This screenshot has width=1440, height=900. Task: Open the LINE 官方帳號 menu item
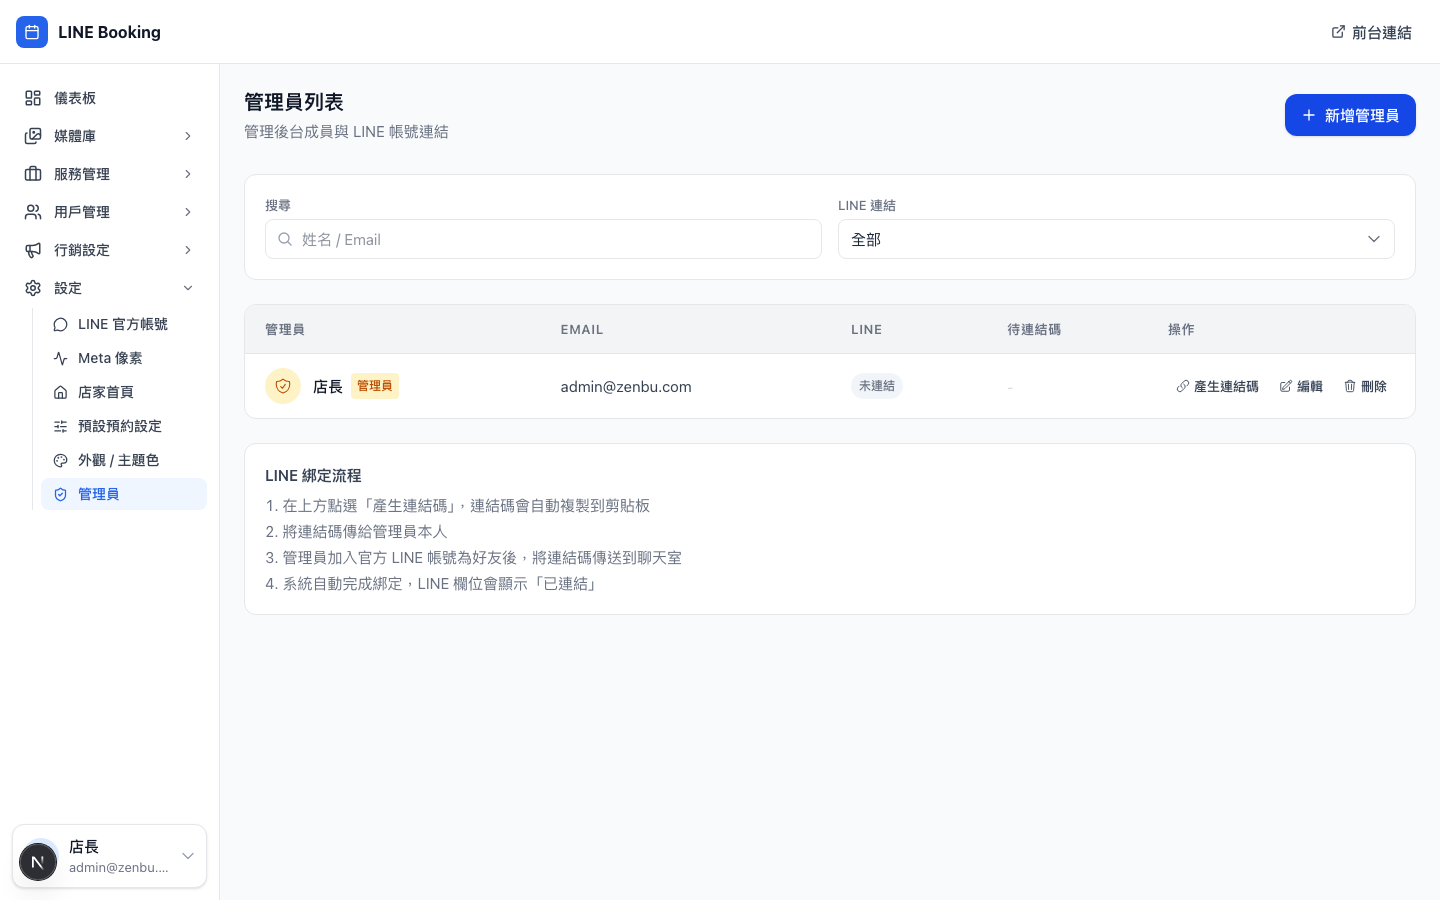(123, 324)
